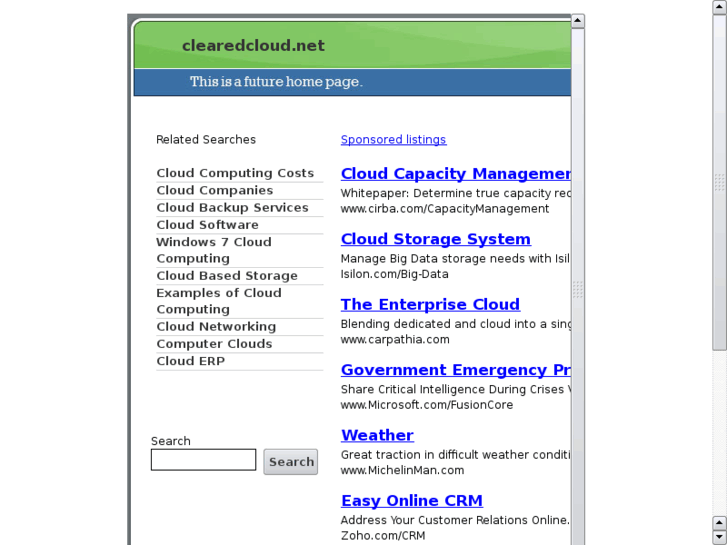Click 'Whitepaper: Determine true capacity' description

coord(456,193)
